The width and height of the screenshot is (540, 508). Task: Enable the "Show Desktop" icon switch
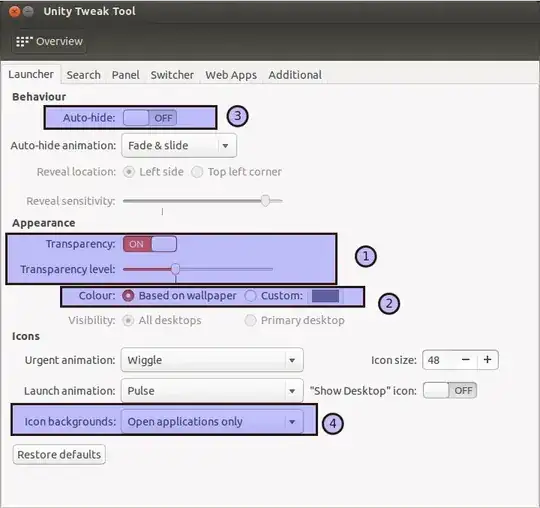click(x=450, y=391)
